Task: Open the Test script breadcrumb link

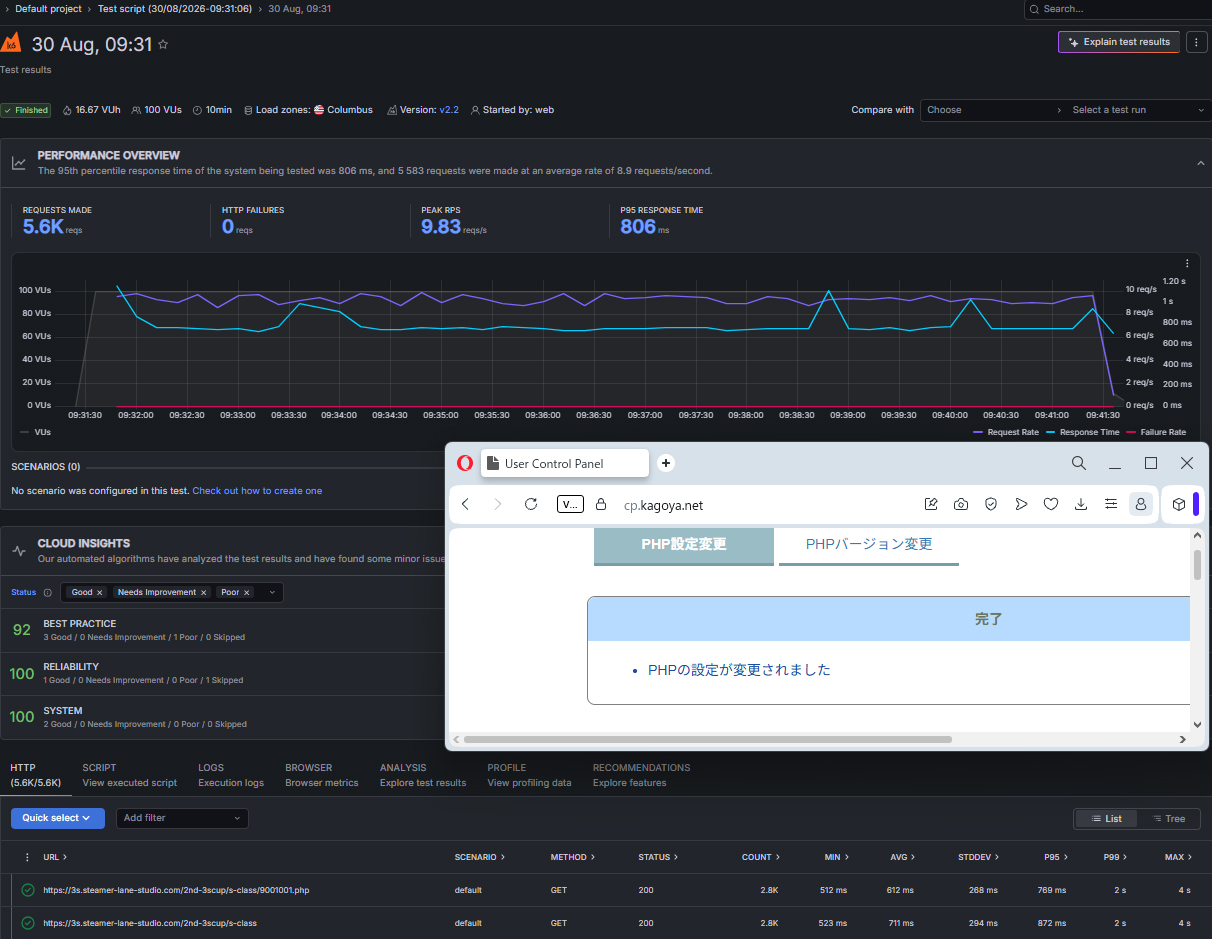Action: 175,8
